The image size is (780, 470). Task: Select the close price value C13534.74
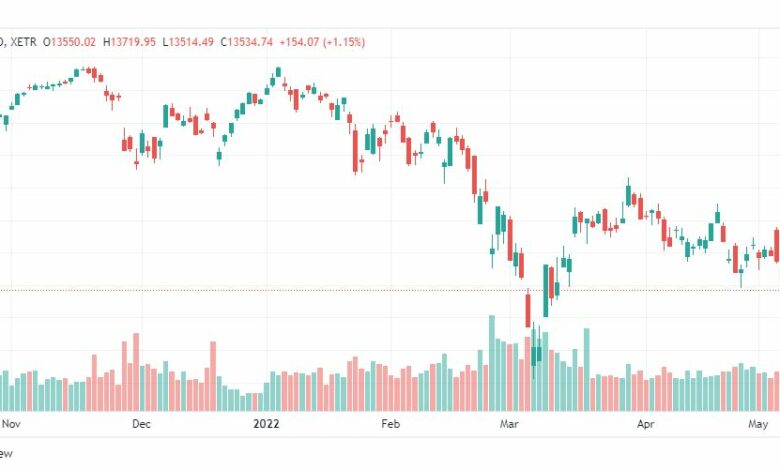click(x=247, y=42)
